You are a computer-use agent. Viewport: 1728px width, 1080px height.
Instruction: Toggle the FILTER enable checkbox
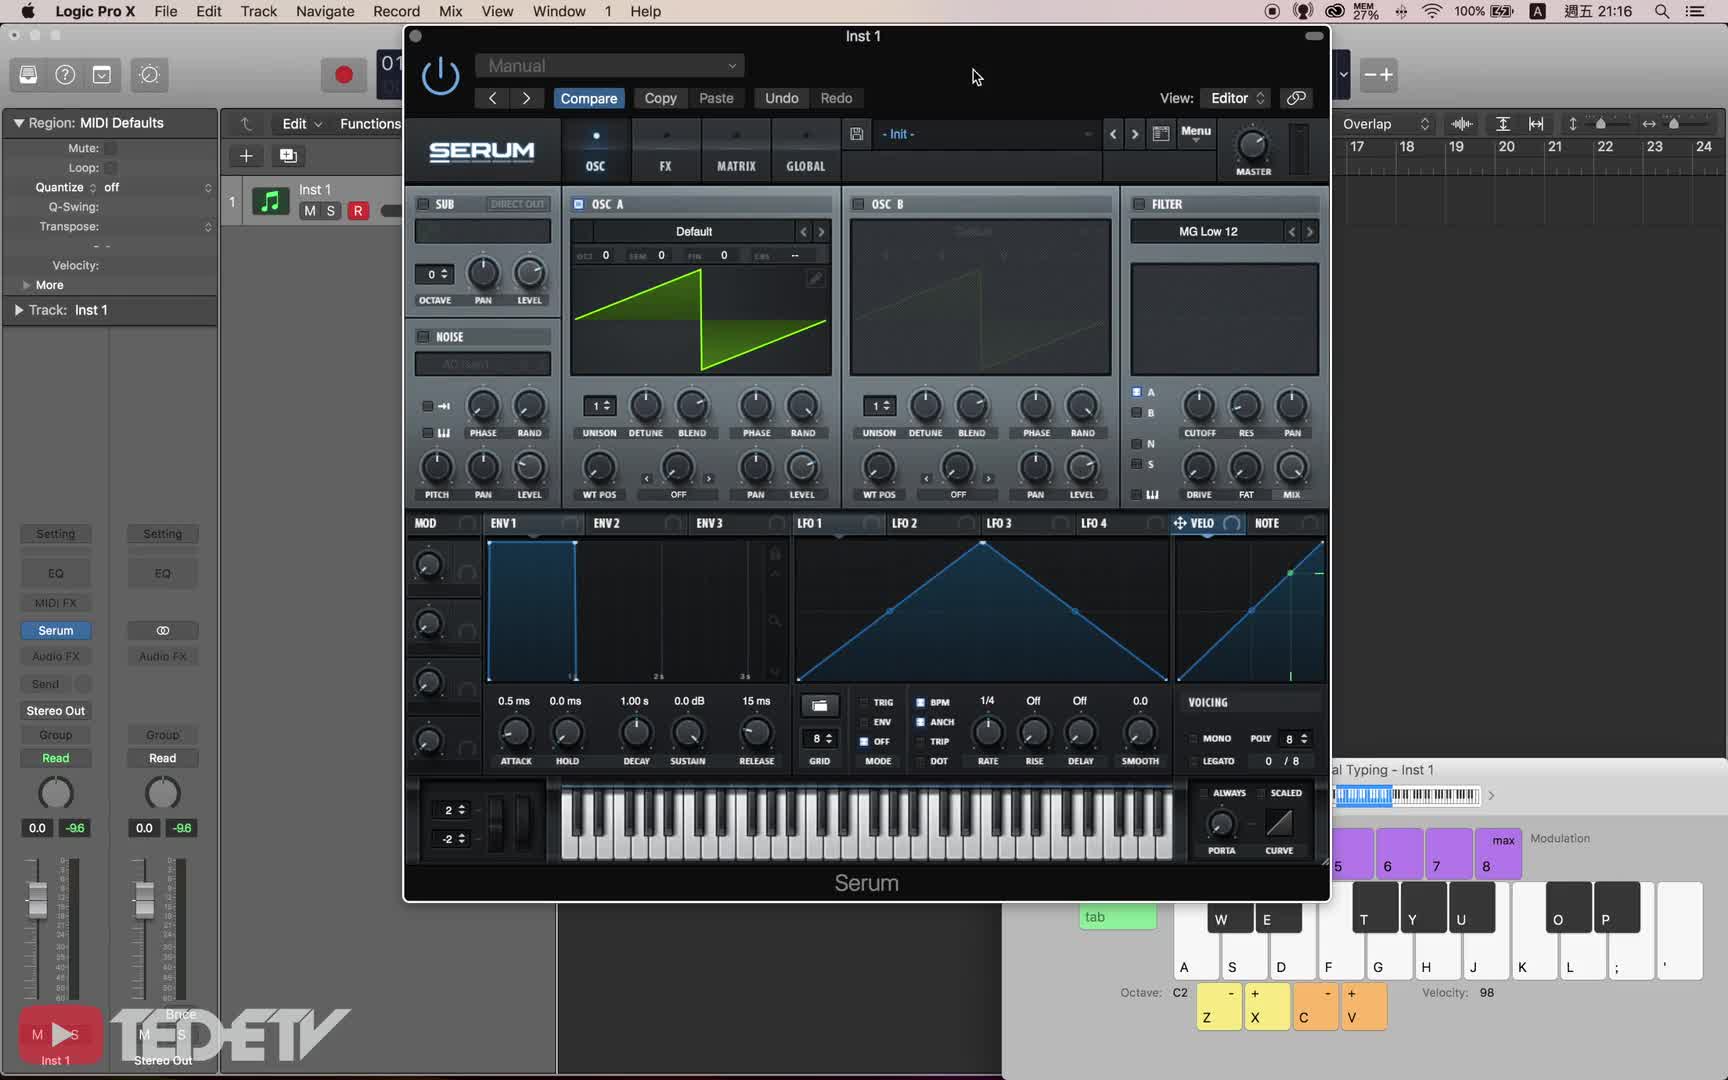pos(1138,204)
